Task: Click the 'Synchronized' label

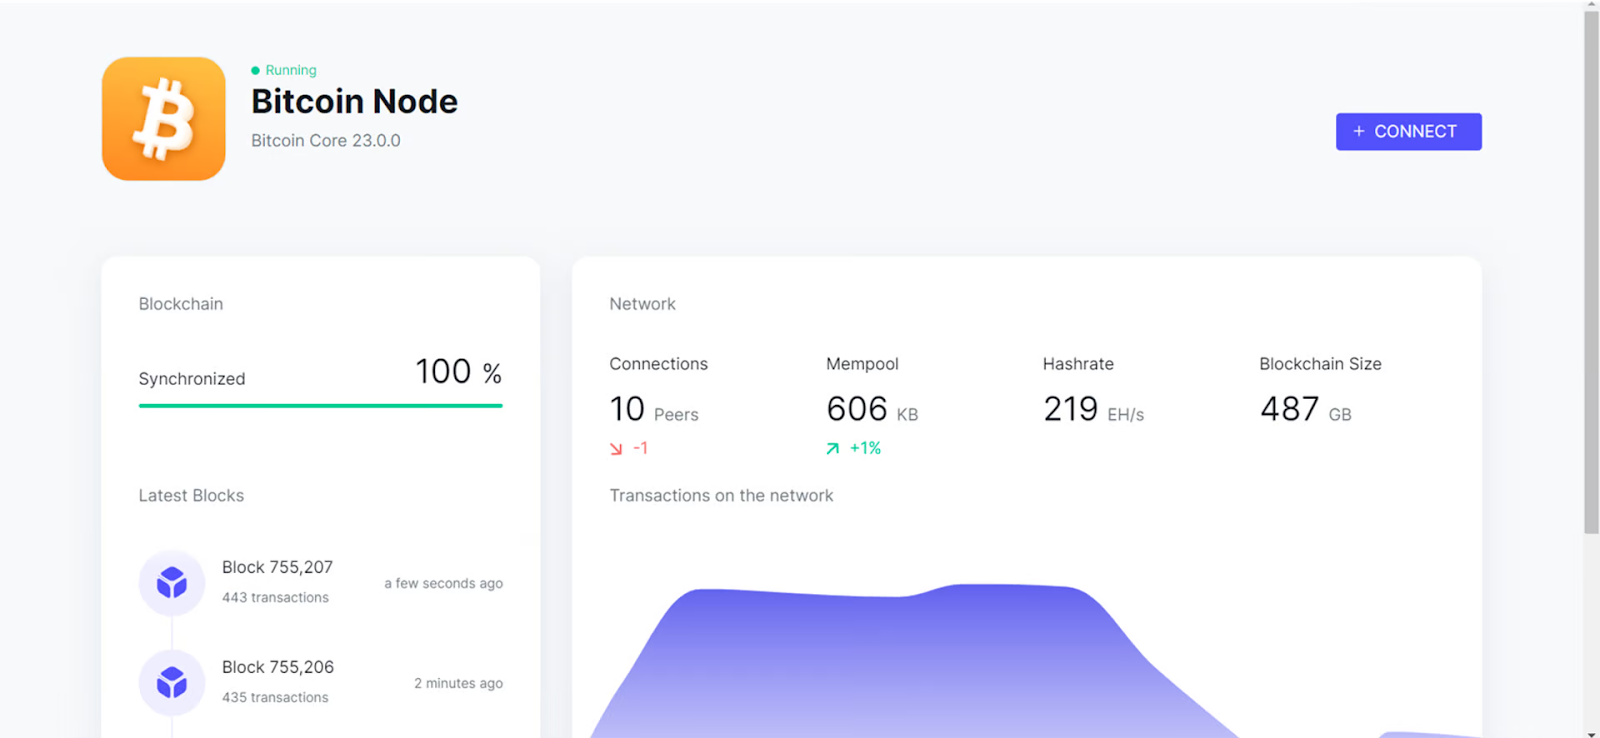Action: [192, 379]
